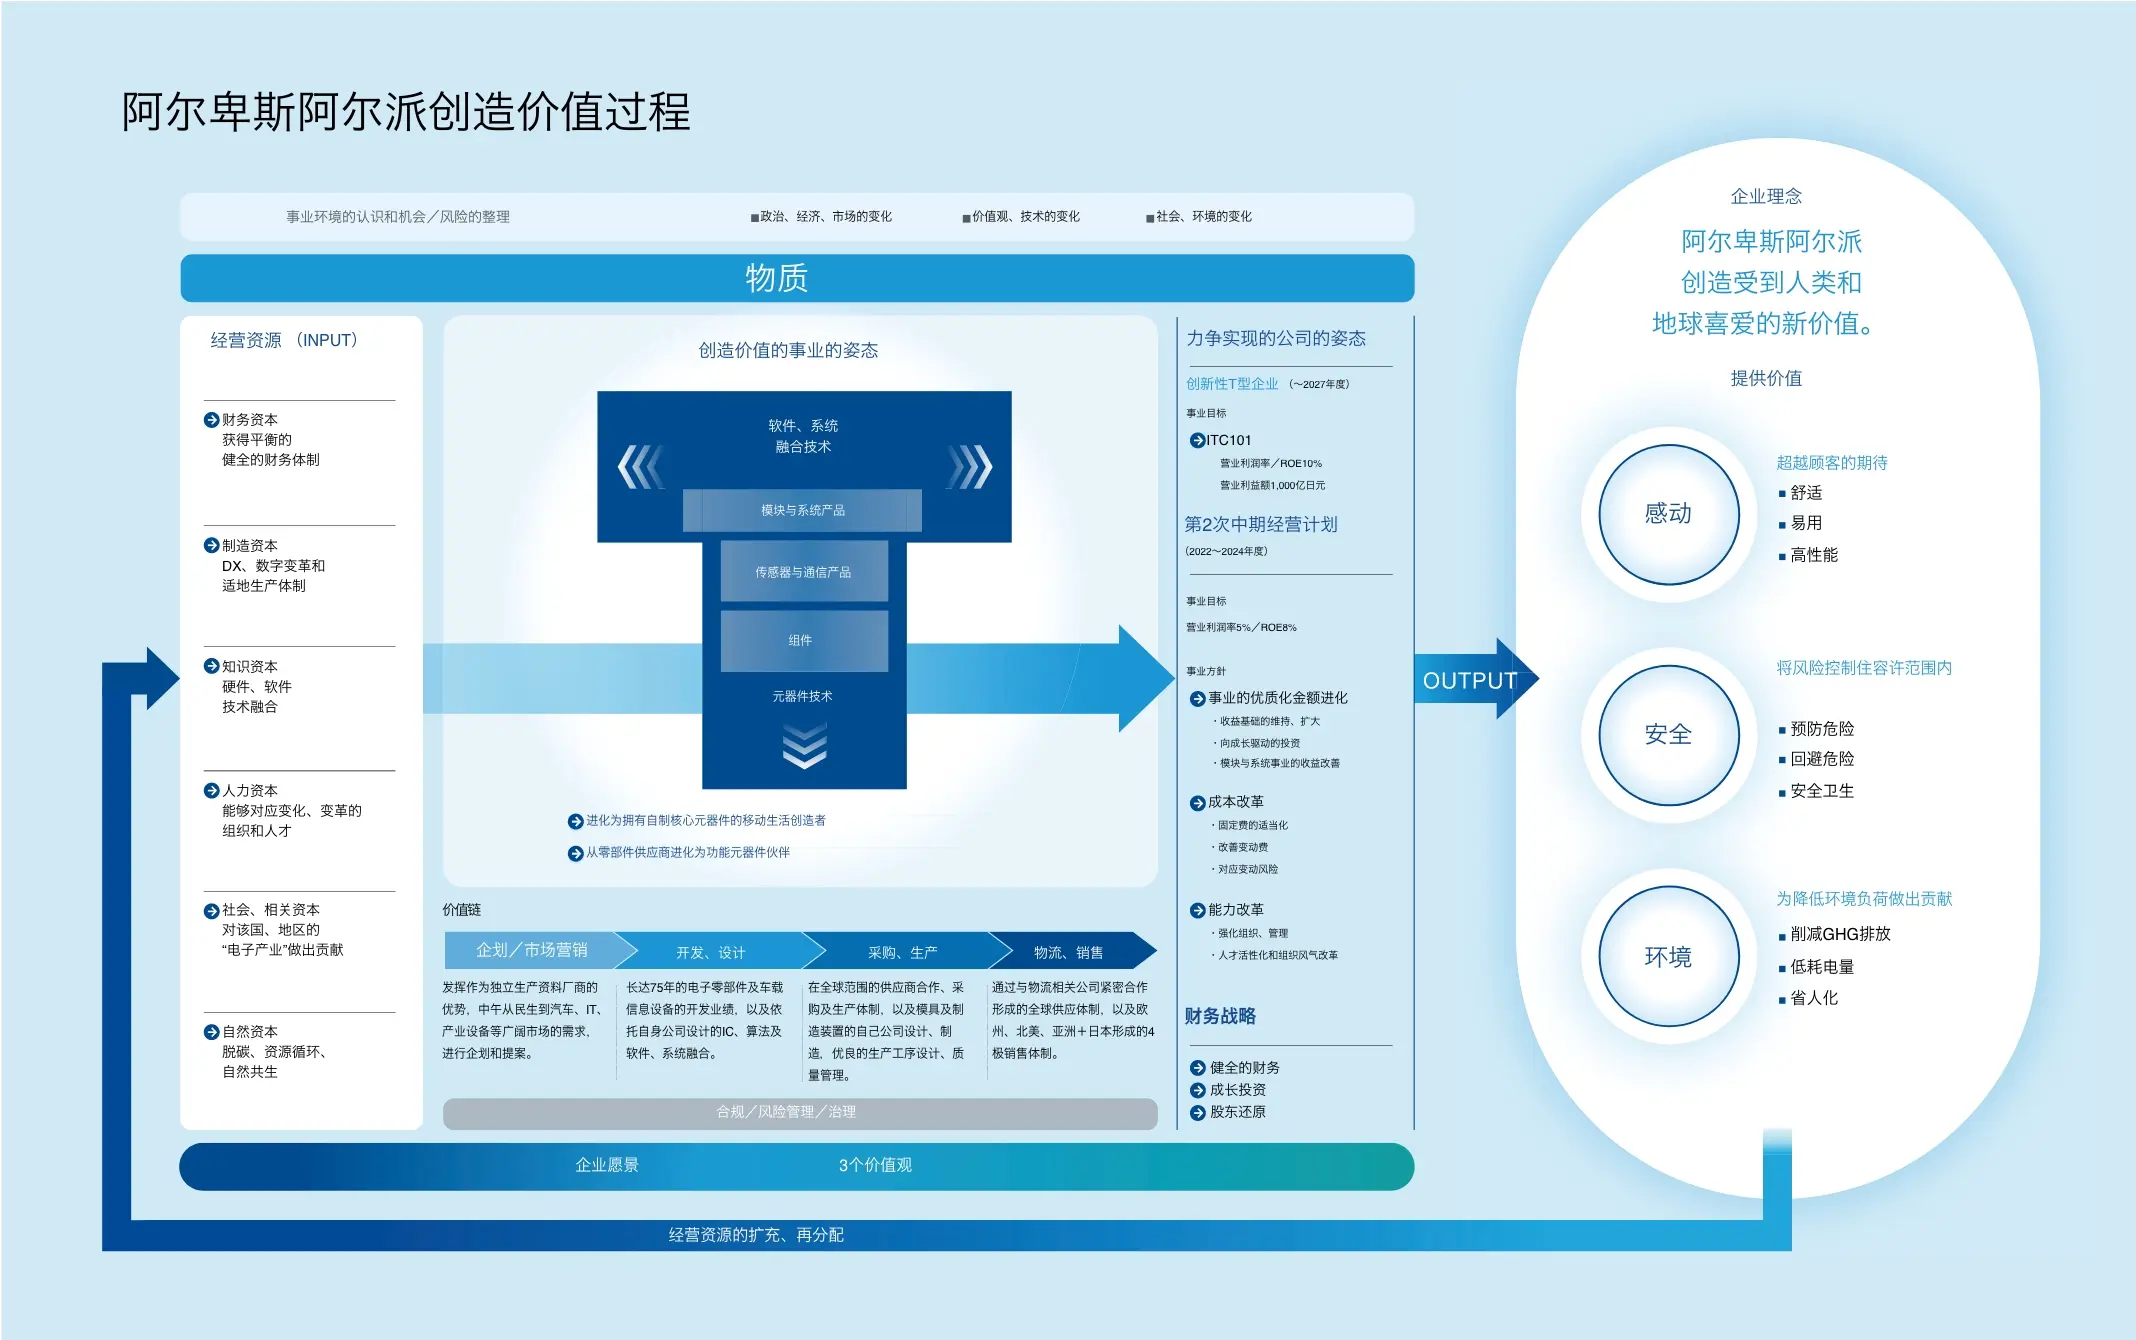
Task: Click the 经营资源的扩充、再分配 label
Action: 756,1235
